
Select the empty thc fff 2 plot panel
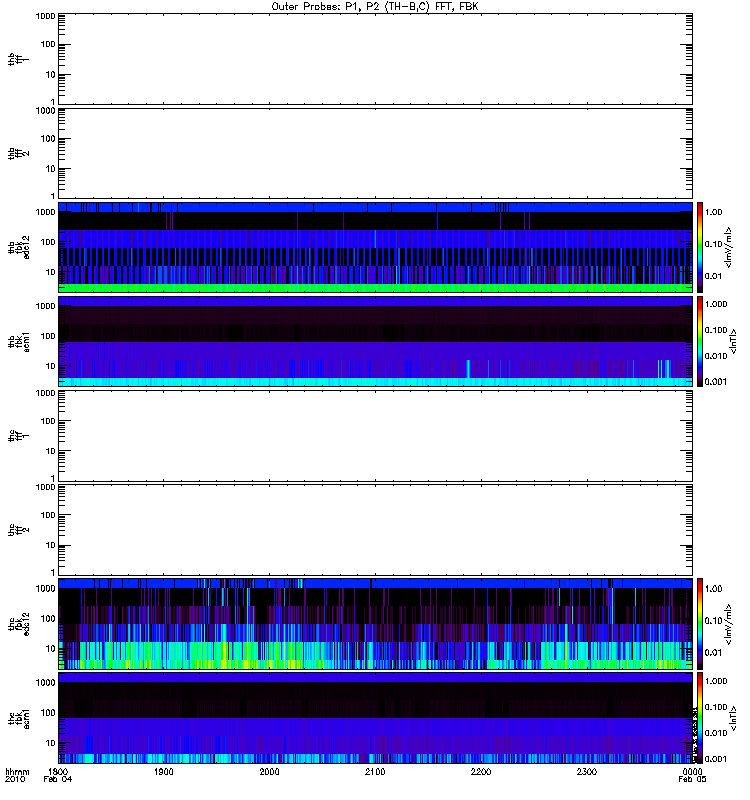point(376,530)
